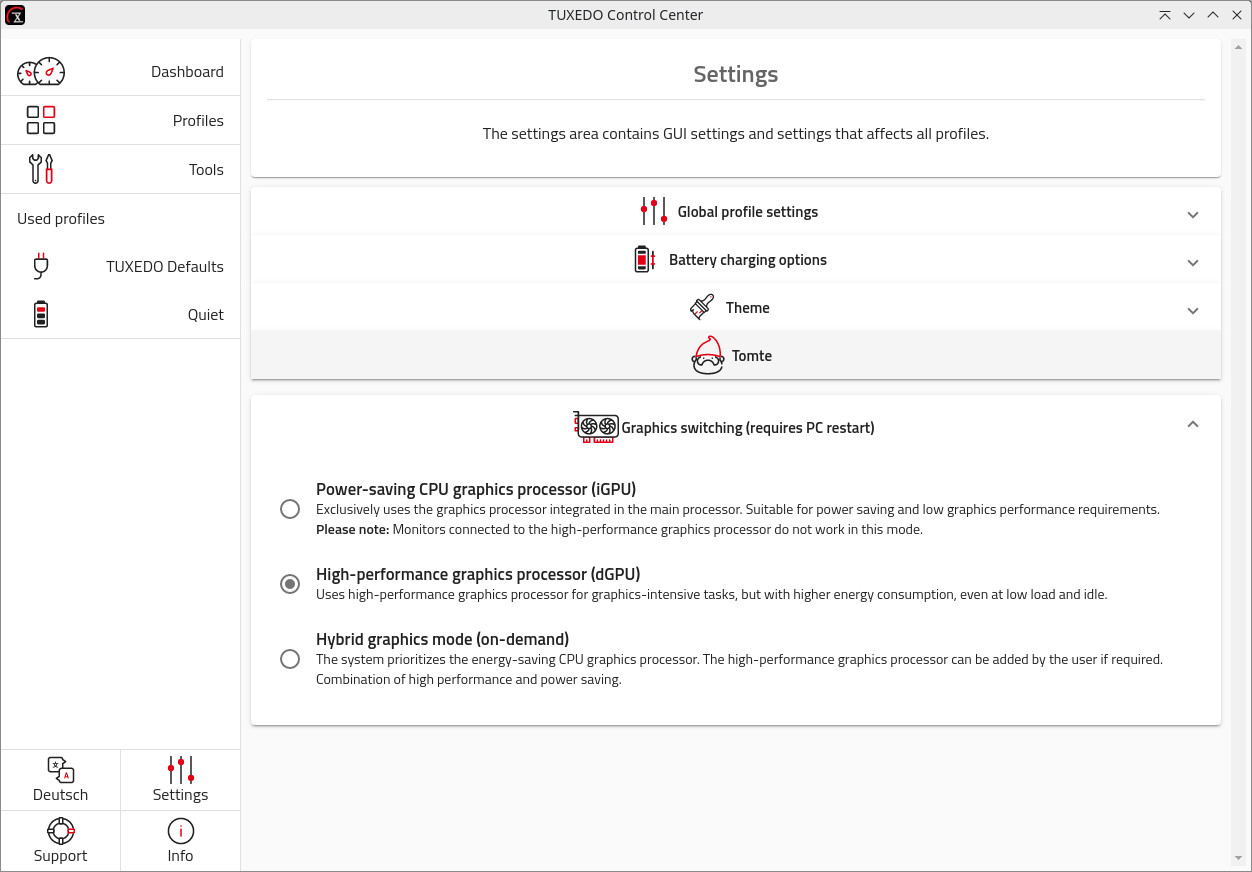The width and height of the screenshot is (1252, 872).
Task: Select the Quiet profile label
Action: pyautogui.click(x=206, y=315)
